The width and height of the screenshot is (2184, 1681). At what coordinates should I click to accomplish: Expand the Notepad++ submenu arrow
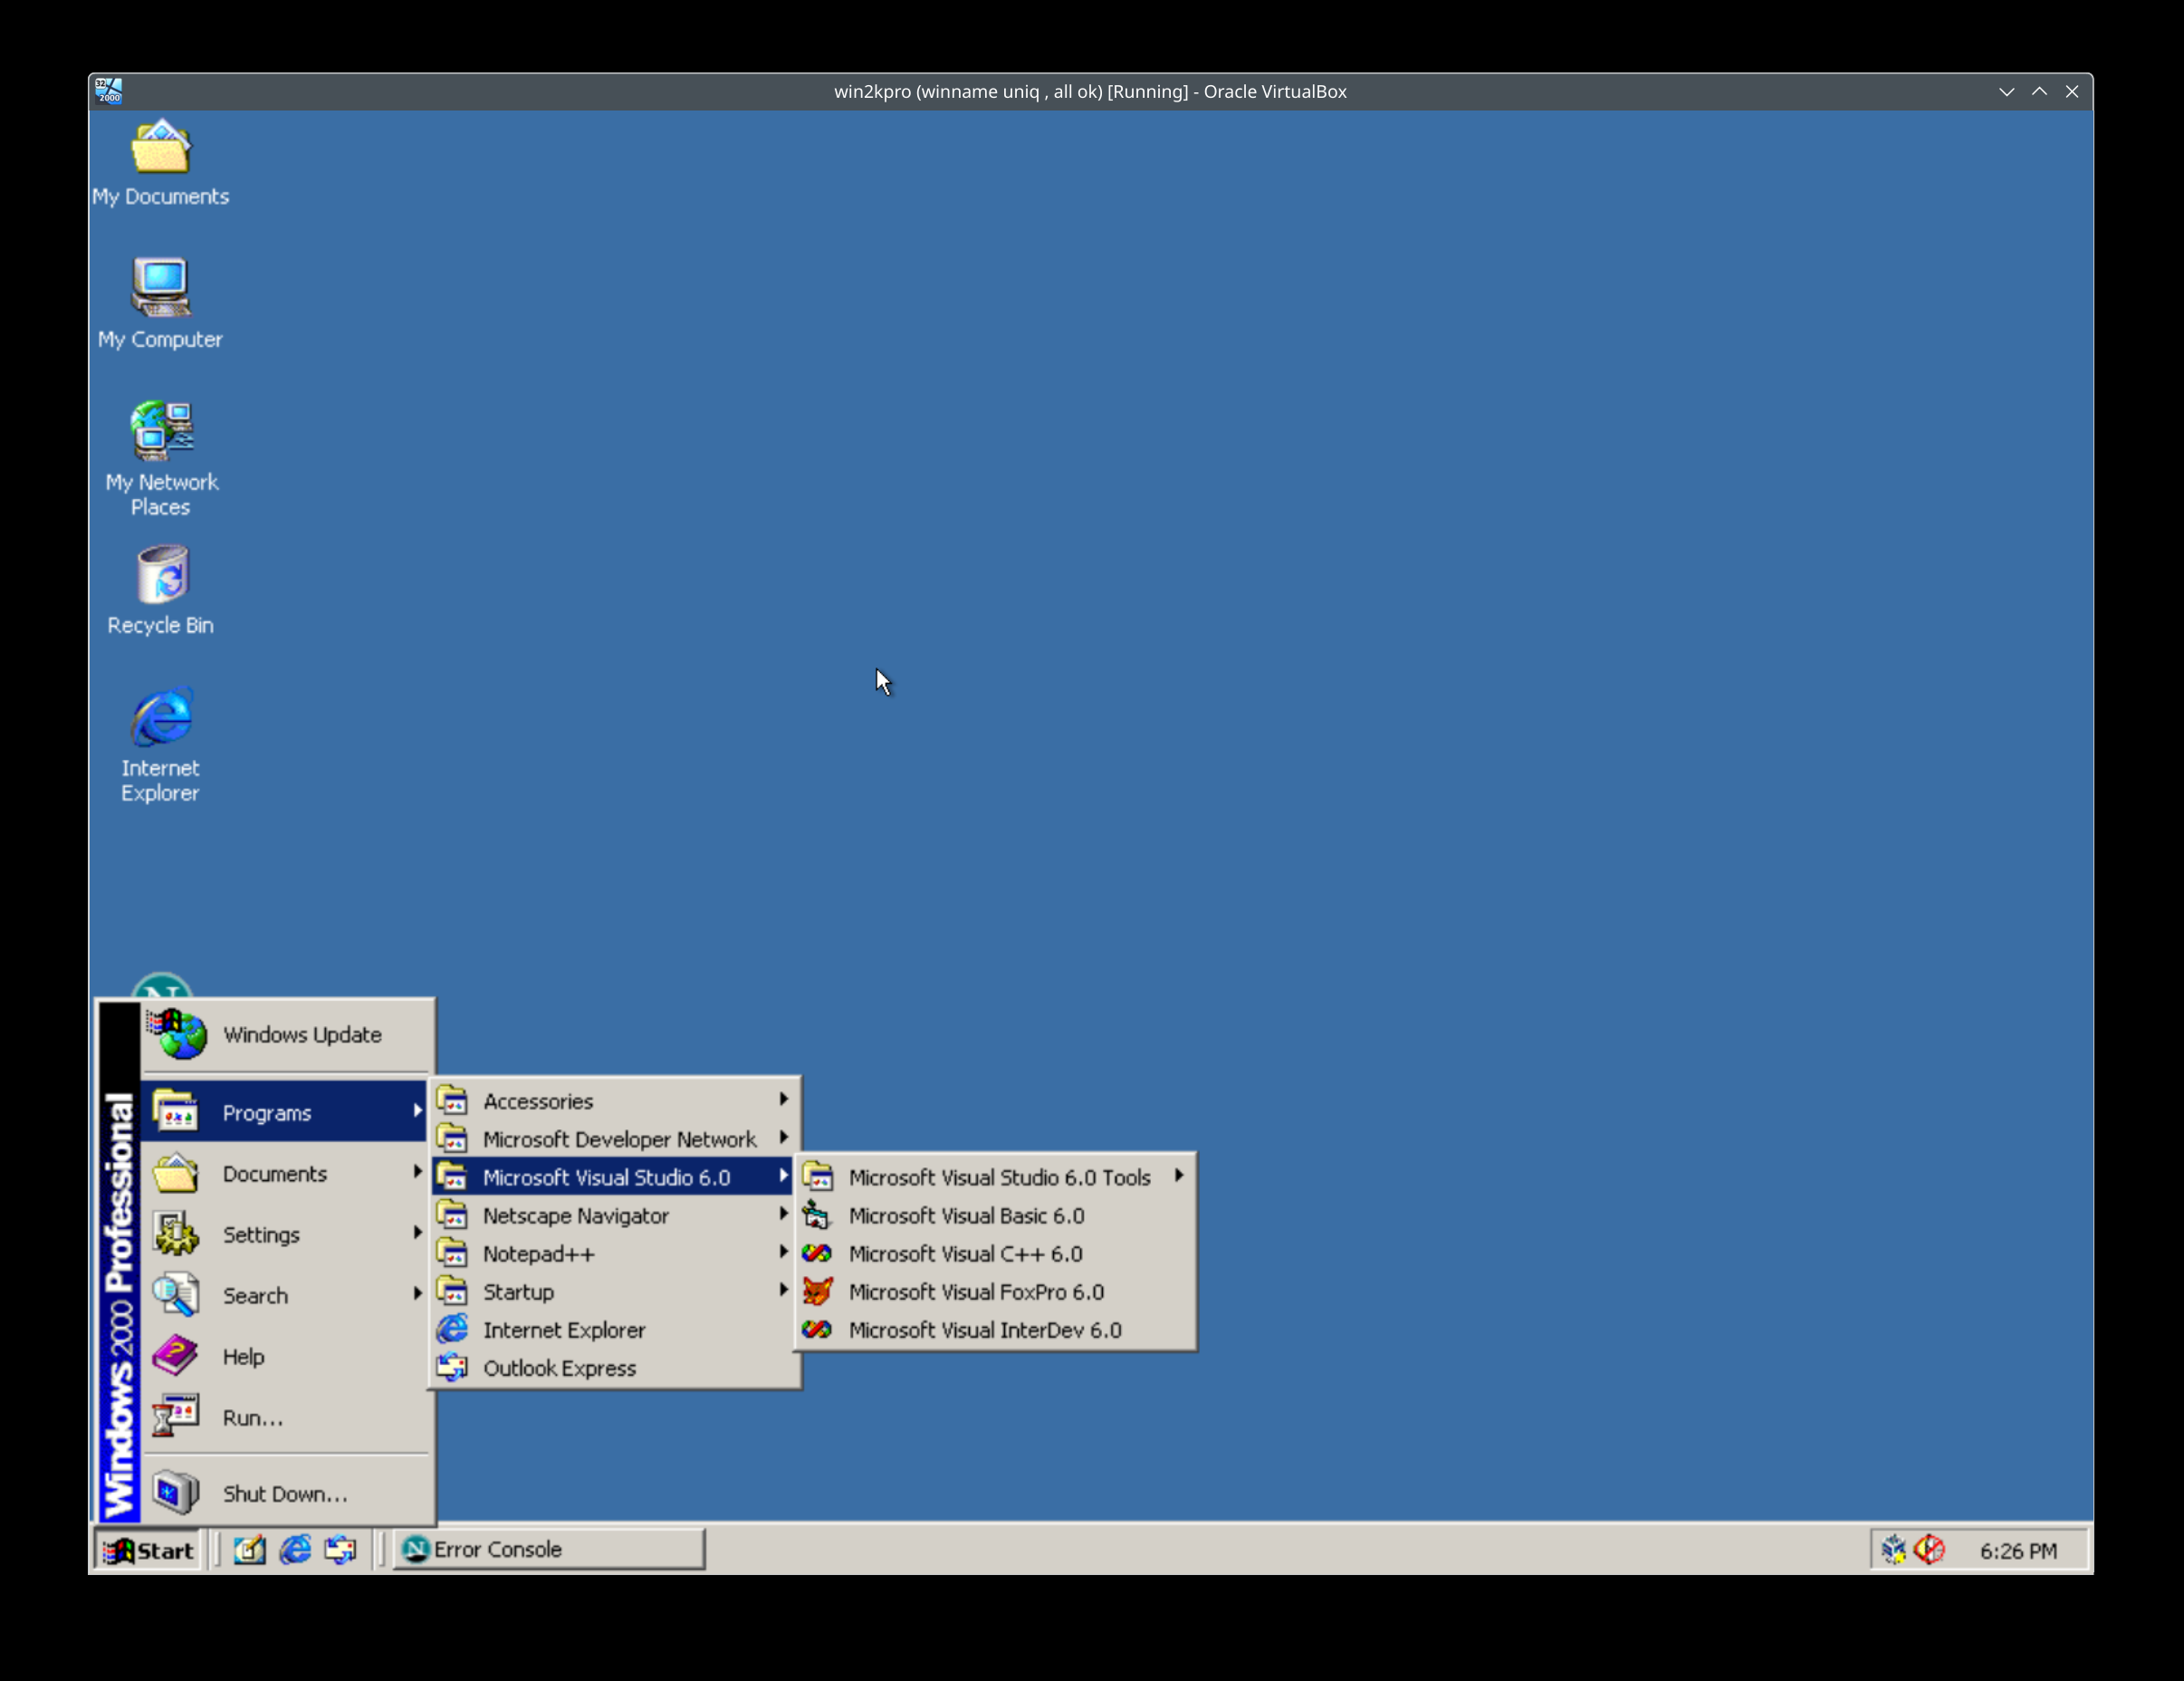tap(783, 1252)
